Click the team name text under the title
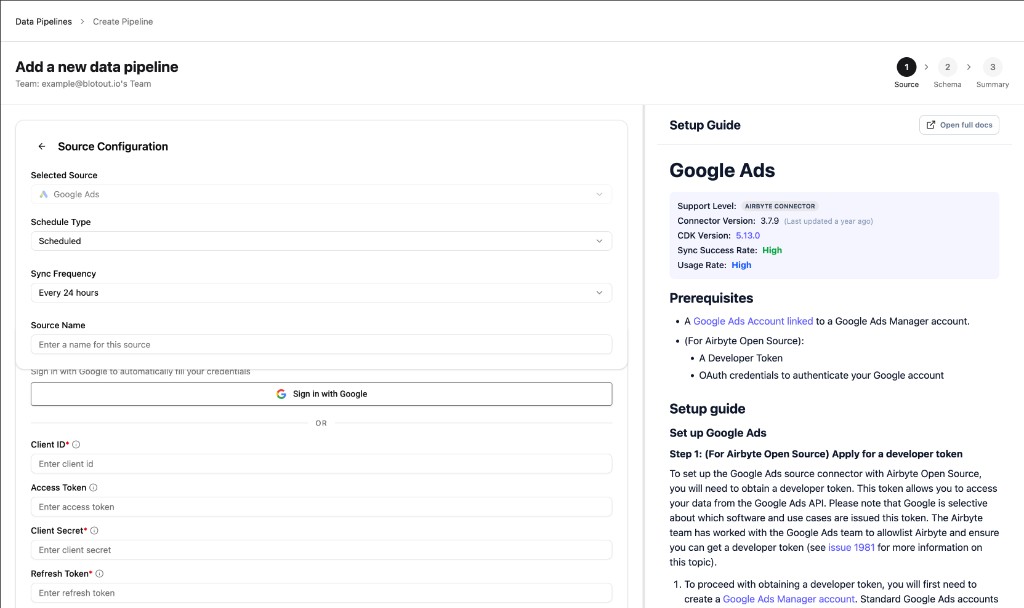This screenshot has width=1024, height=608. coord(83,84)
